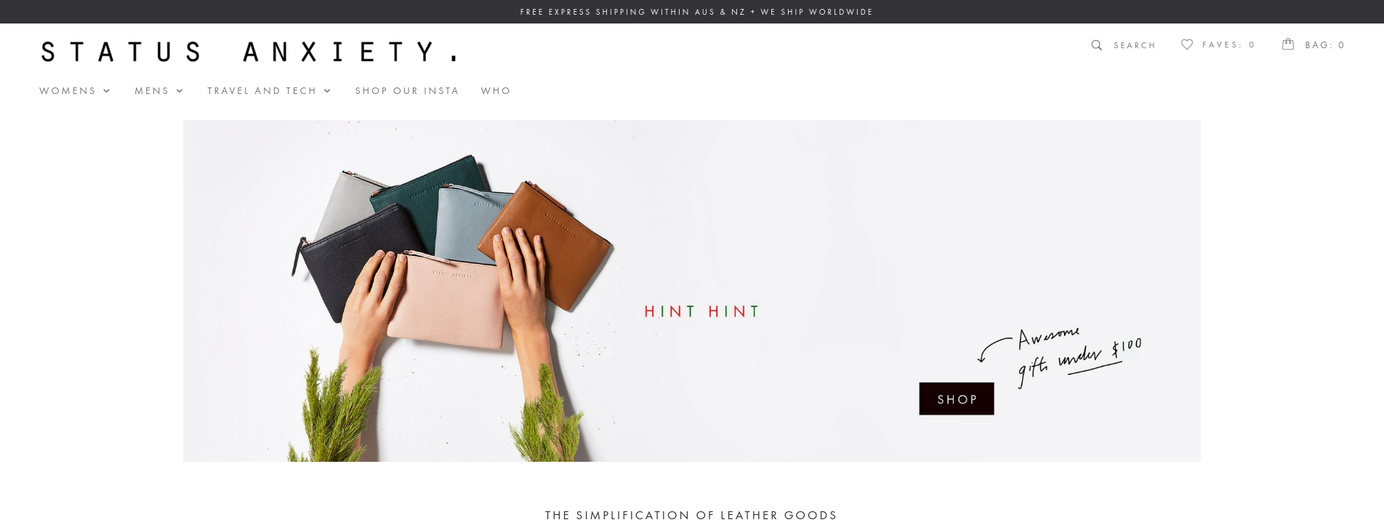View Faves: 0 list

[1229, 45]
